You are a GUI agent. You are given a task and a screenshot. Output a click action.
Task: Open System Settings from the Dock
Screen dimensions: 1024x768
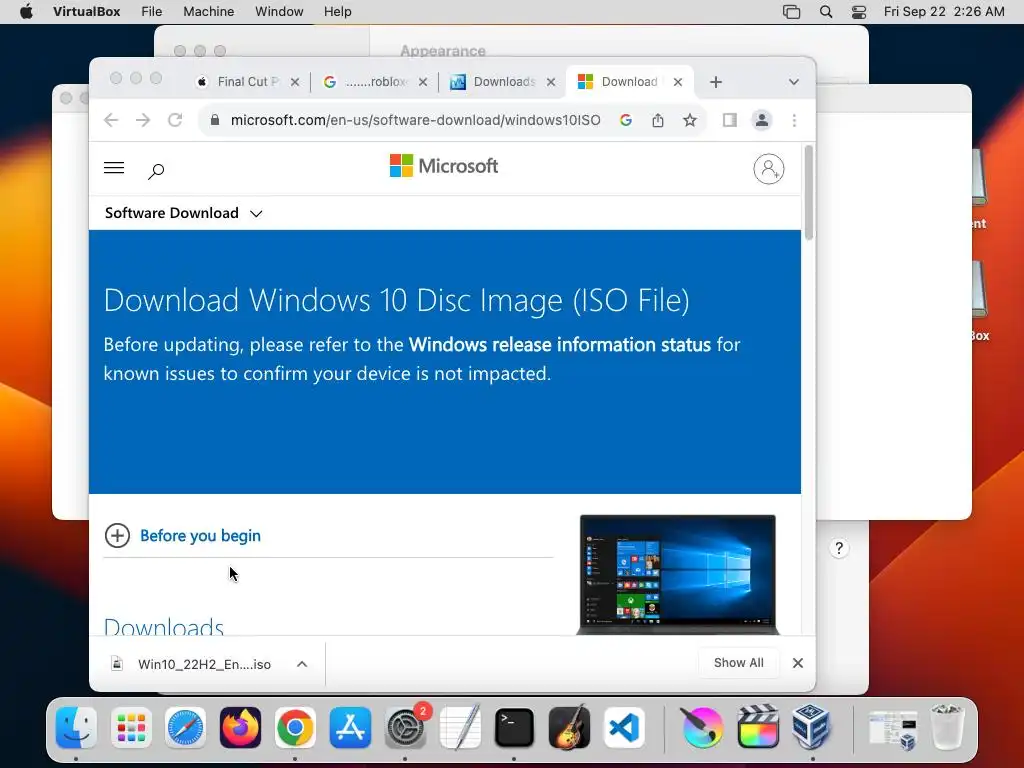(x=406, y=728)
